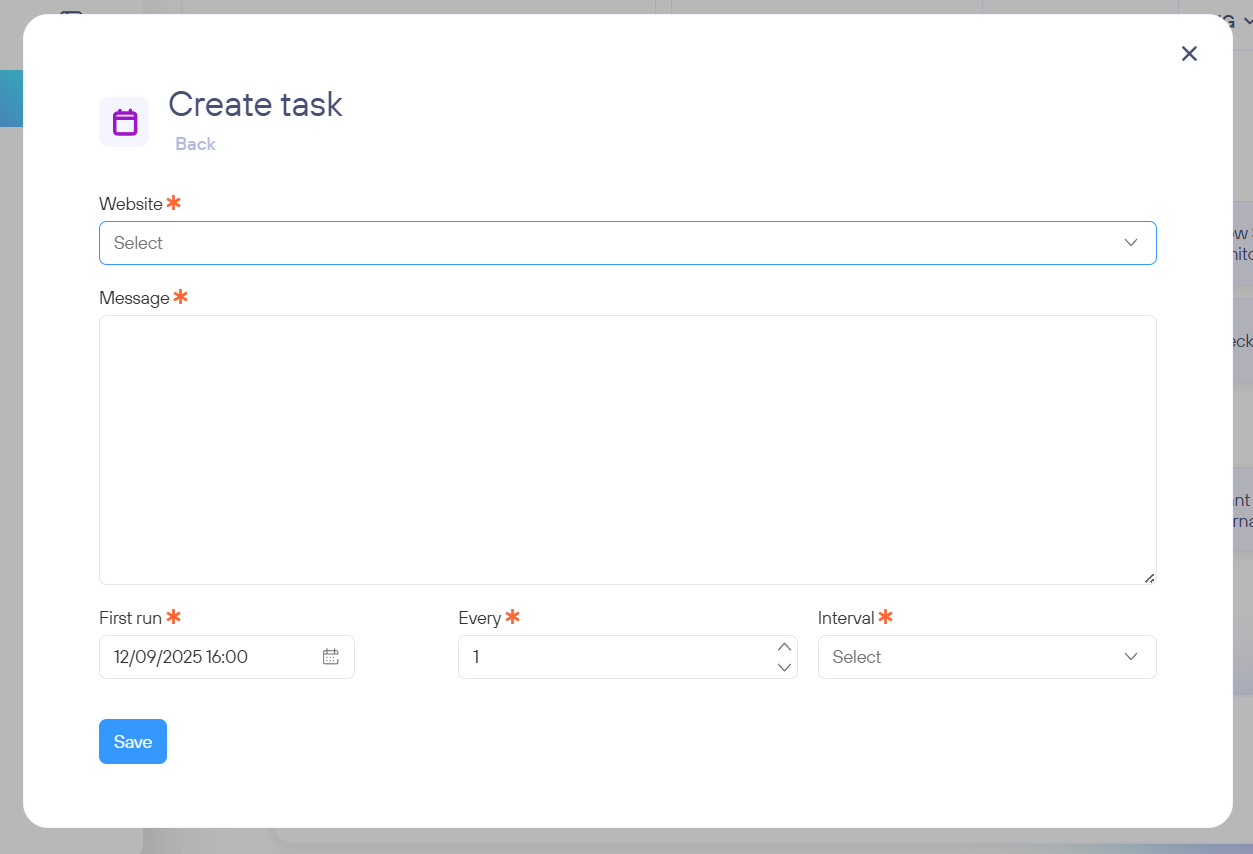
Task: Click the Interval dropdown chevron arrow
Action: tap(1131, 657)
